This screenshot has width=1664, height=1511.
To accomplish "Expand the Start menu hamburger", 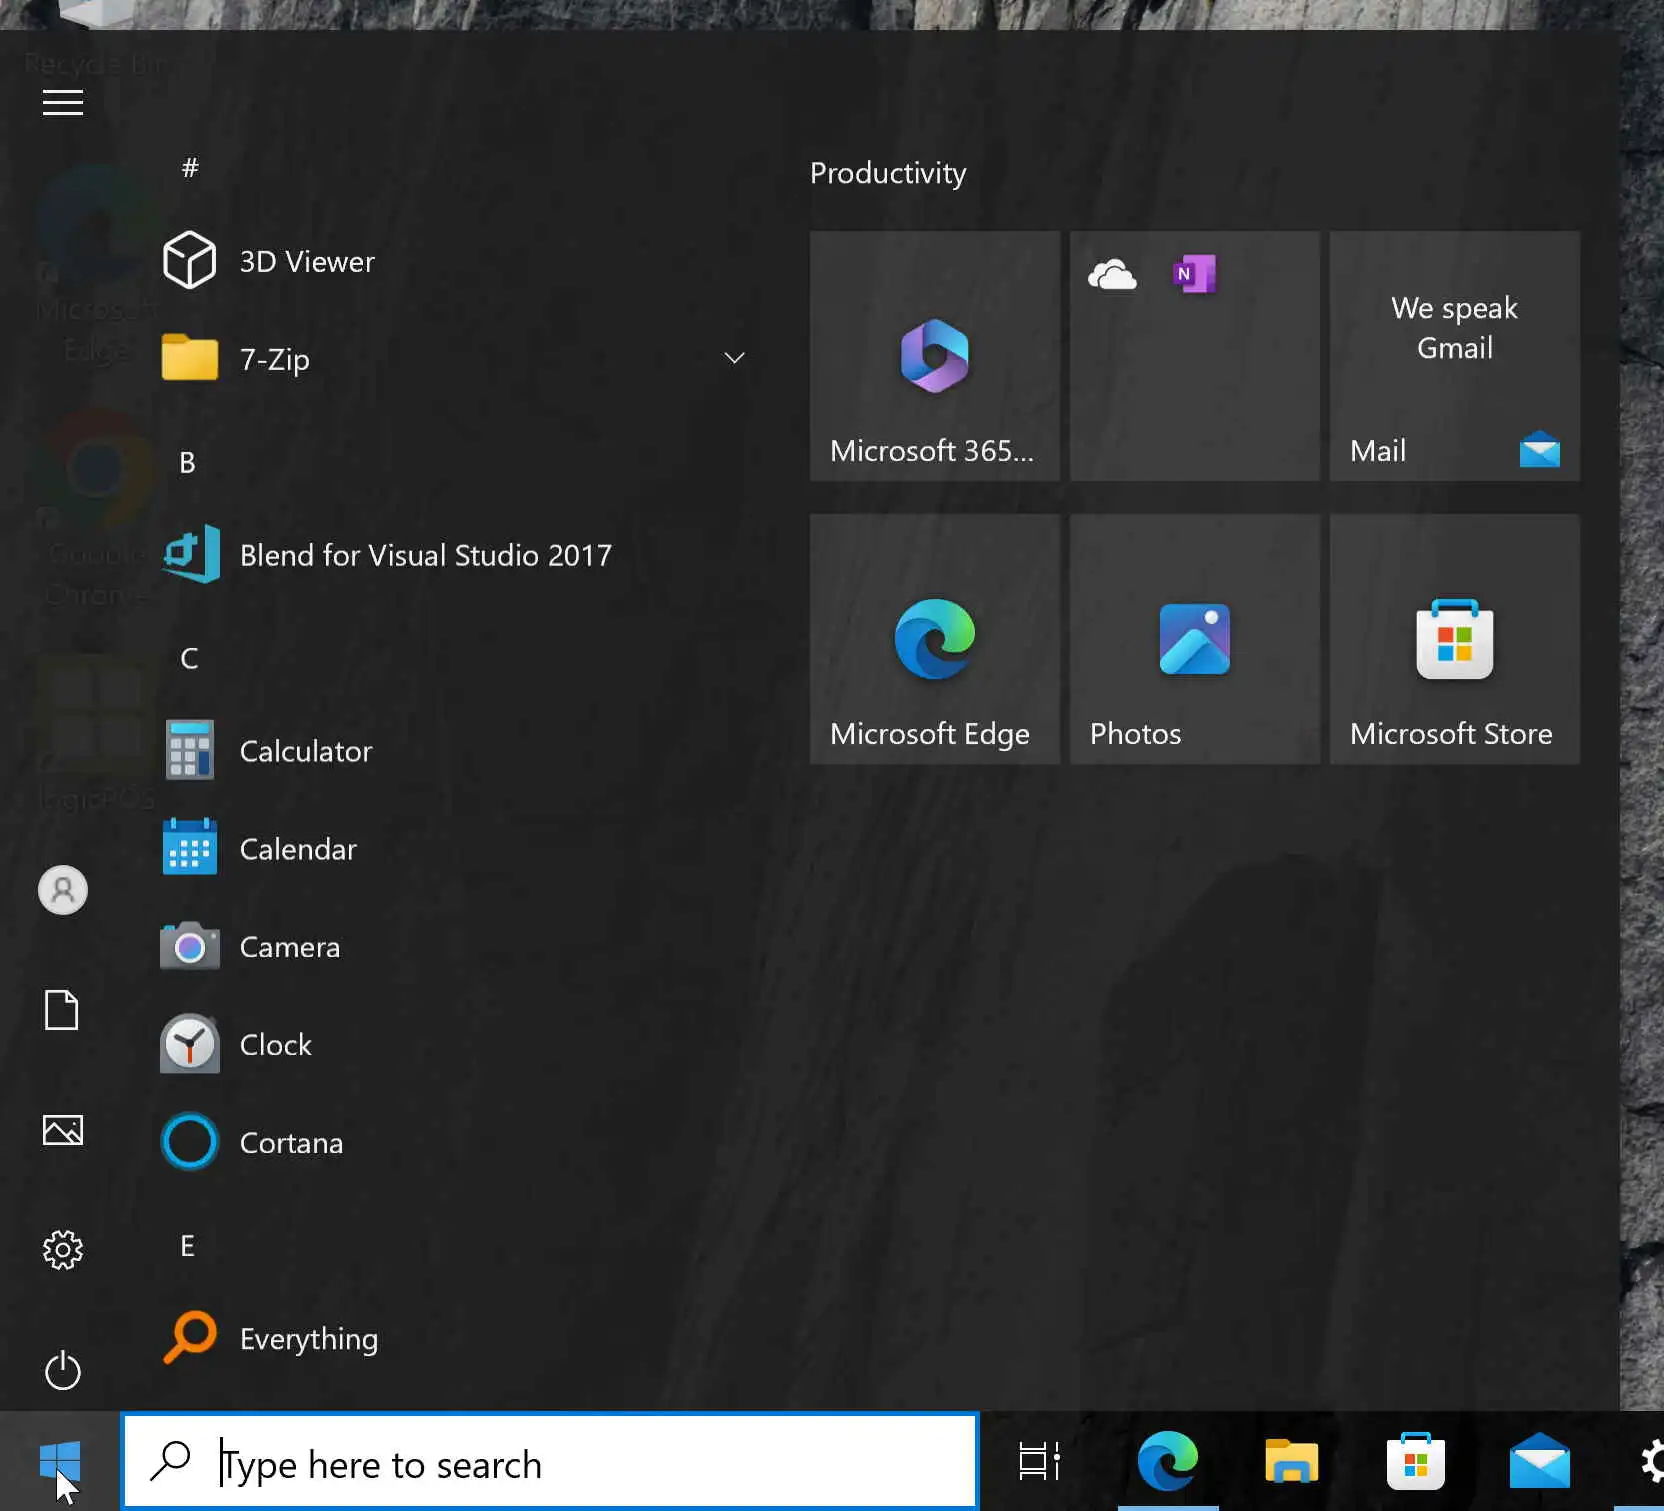I will coord(63,102).
